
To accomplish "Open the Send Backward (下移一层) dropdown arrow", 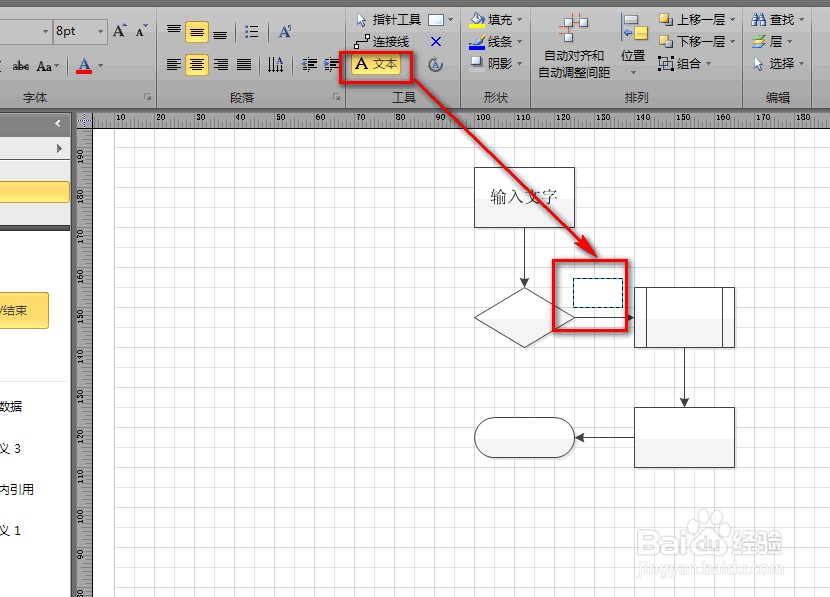I will coord(733,41).
